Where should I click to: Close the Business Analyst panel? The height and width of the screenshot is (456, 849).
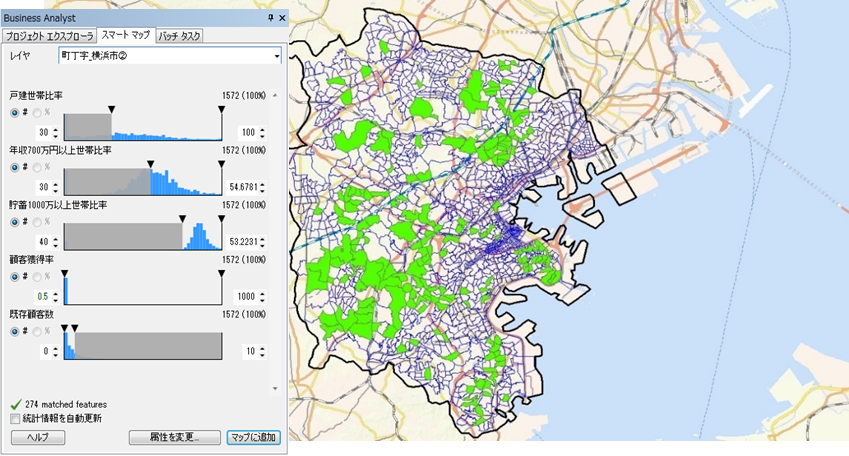pos(281,18)
